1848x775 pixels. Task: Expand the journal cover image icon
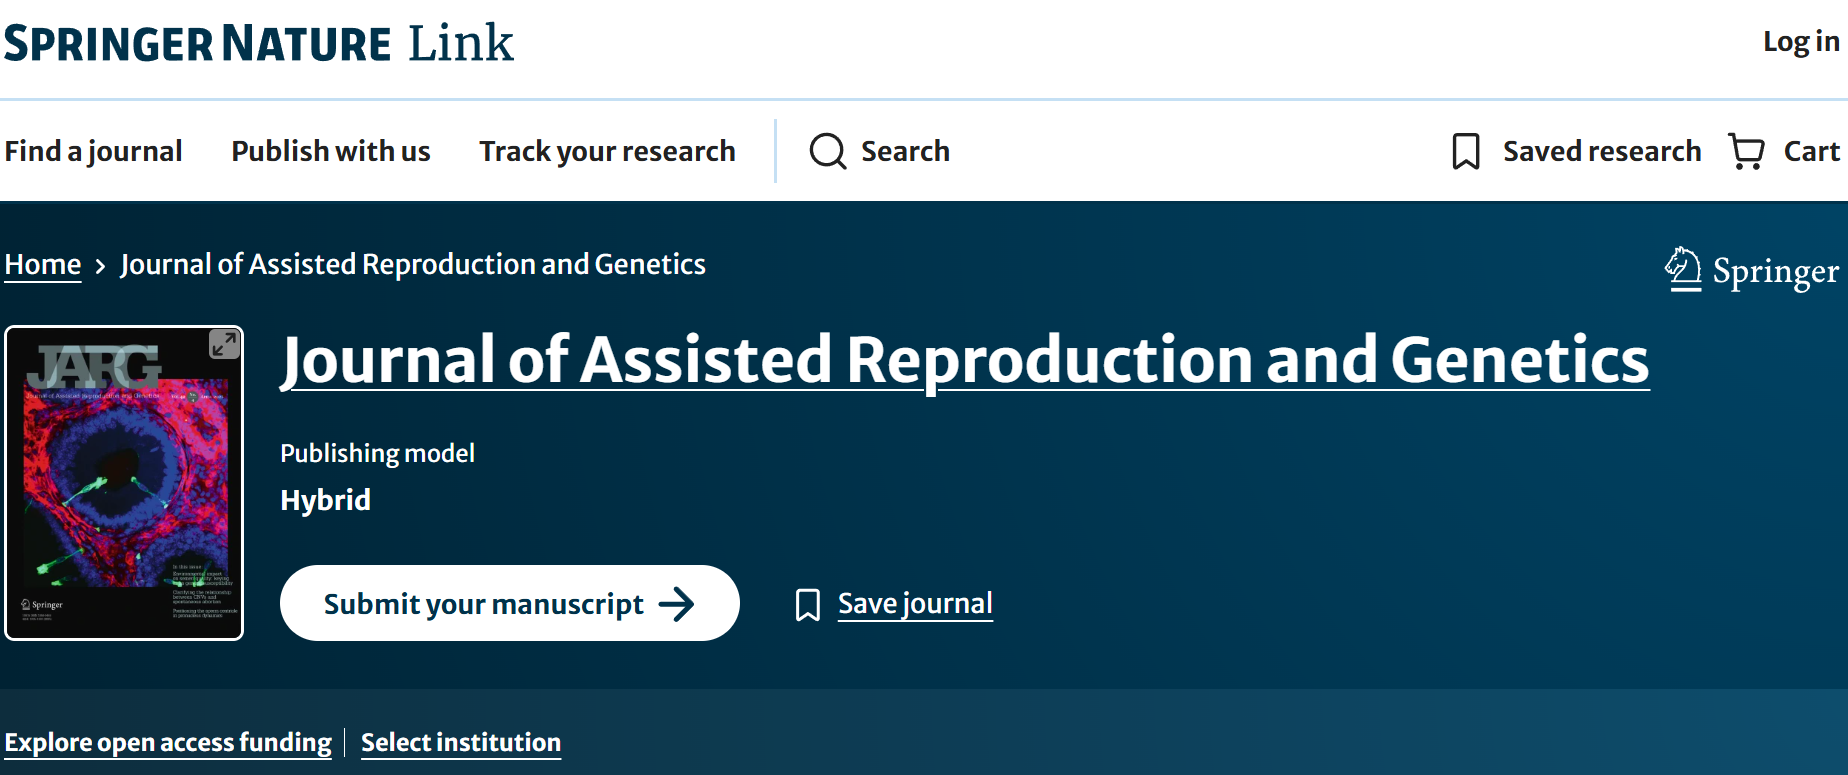(224, 344)
